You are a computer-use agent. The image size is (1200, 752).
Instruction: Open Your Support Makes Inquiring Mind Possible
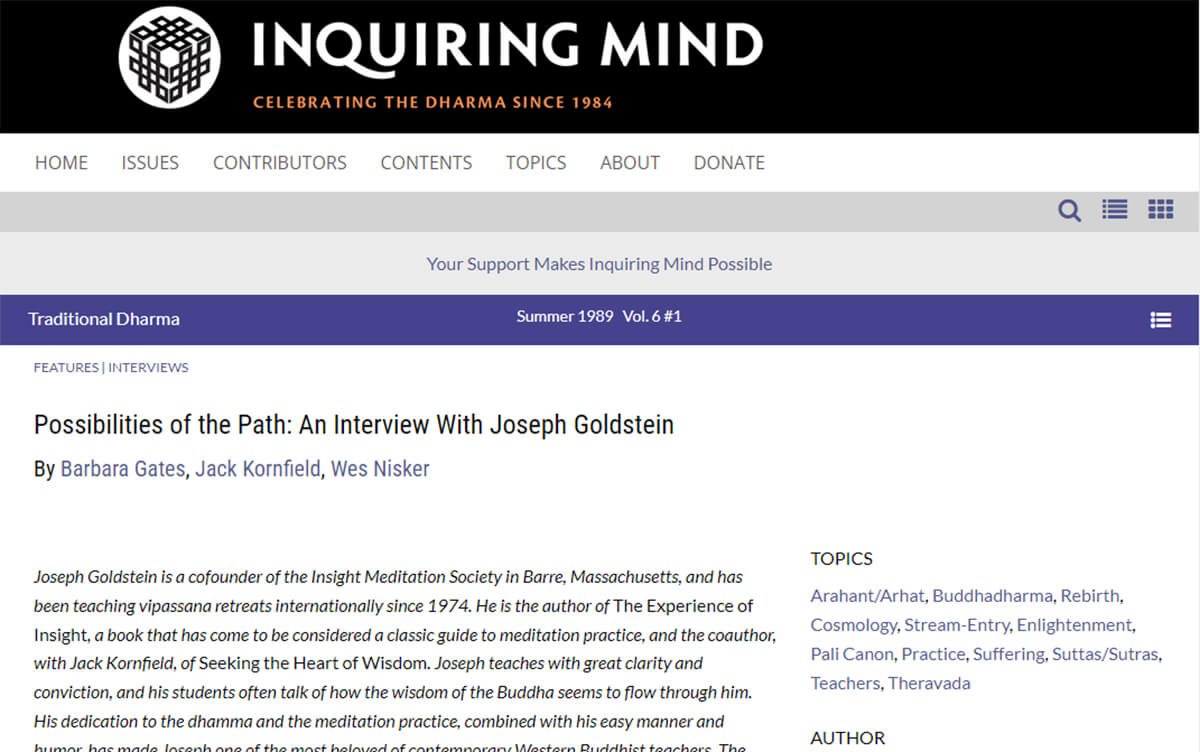[599, 264]
